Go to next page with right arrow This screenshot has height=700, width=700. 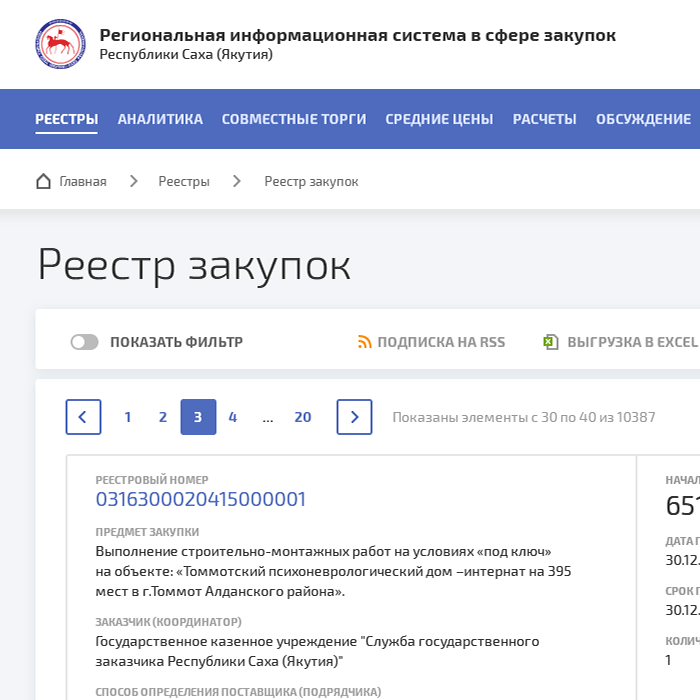[x=354, y=417]
